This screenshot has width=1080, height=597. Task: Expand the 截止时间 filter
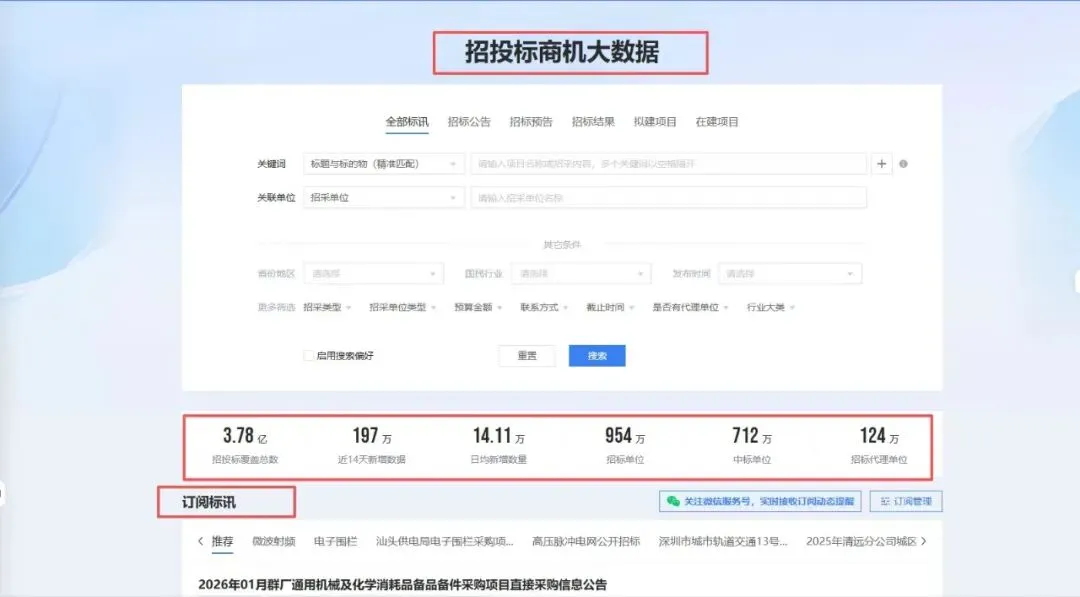pyautogui.click(x=610, y=307)
